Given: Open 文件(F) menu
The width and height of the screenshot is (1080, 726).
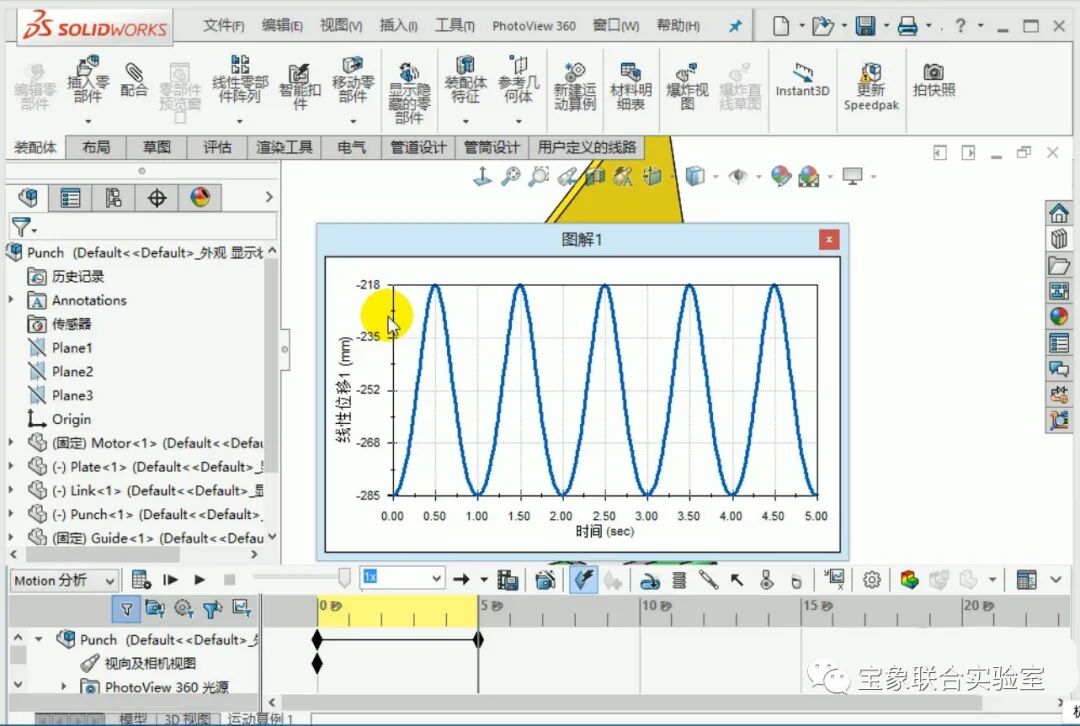Looking at the screenshot, I should 223,26.
